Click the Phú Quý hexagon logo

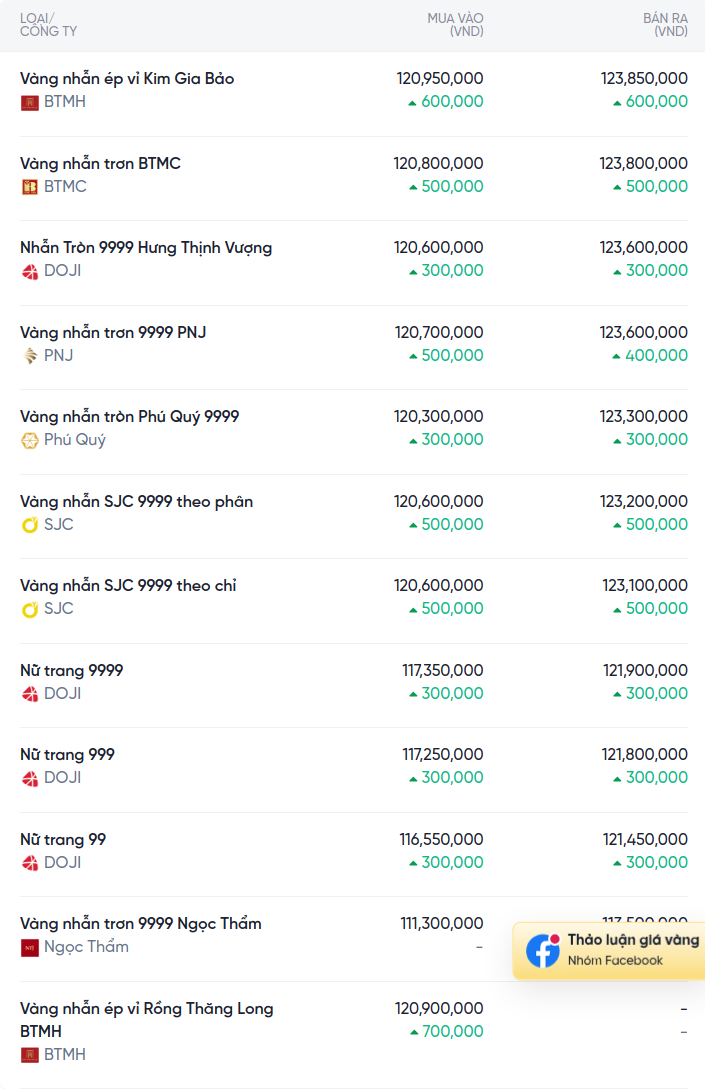30,440
